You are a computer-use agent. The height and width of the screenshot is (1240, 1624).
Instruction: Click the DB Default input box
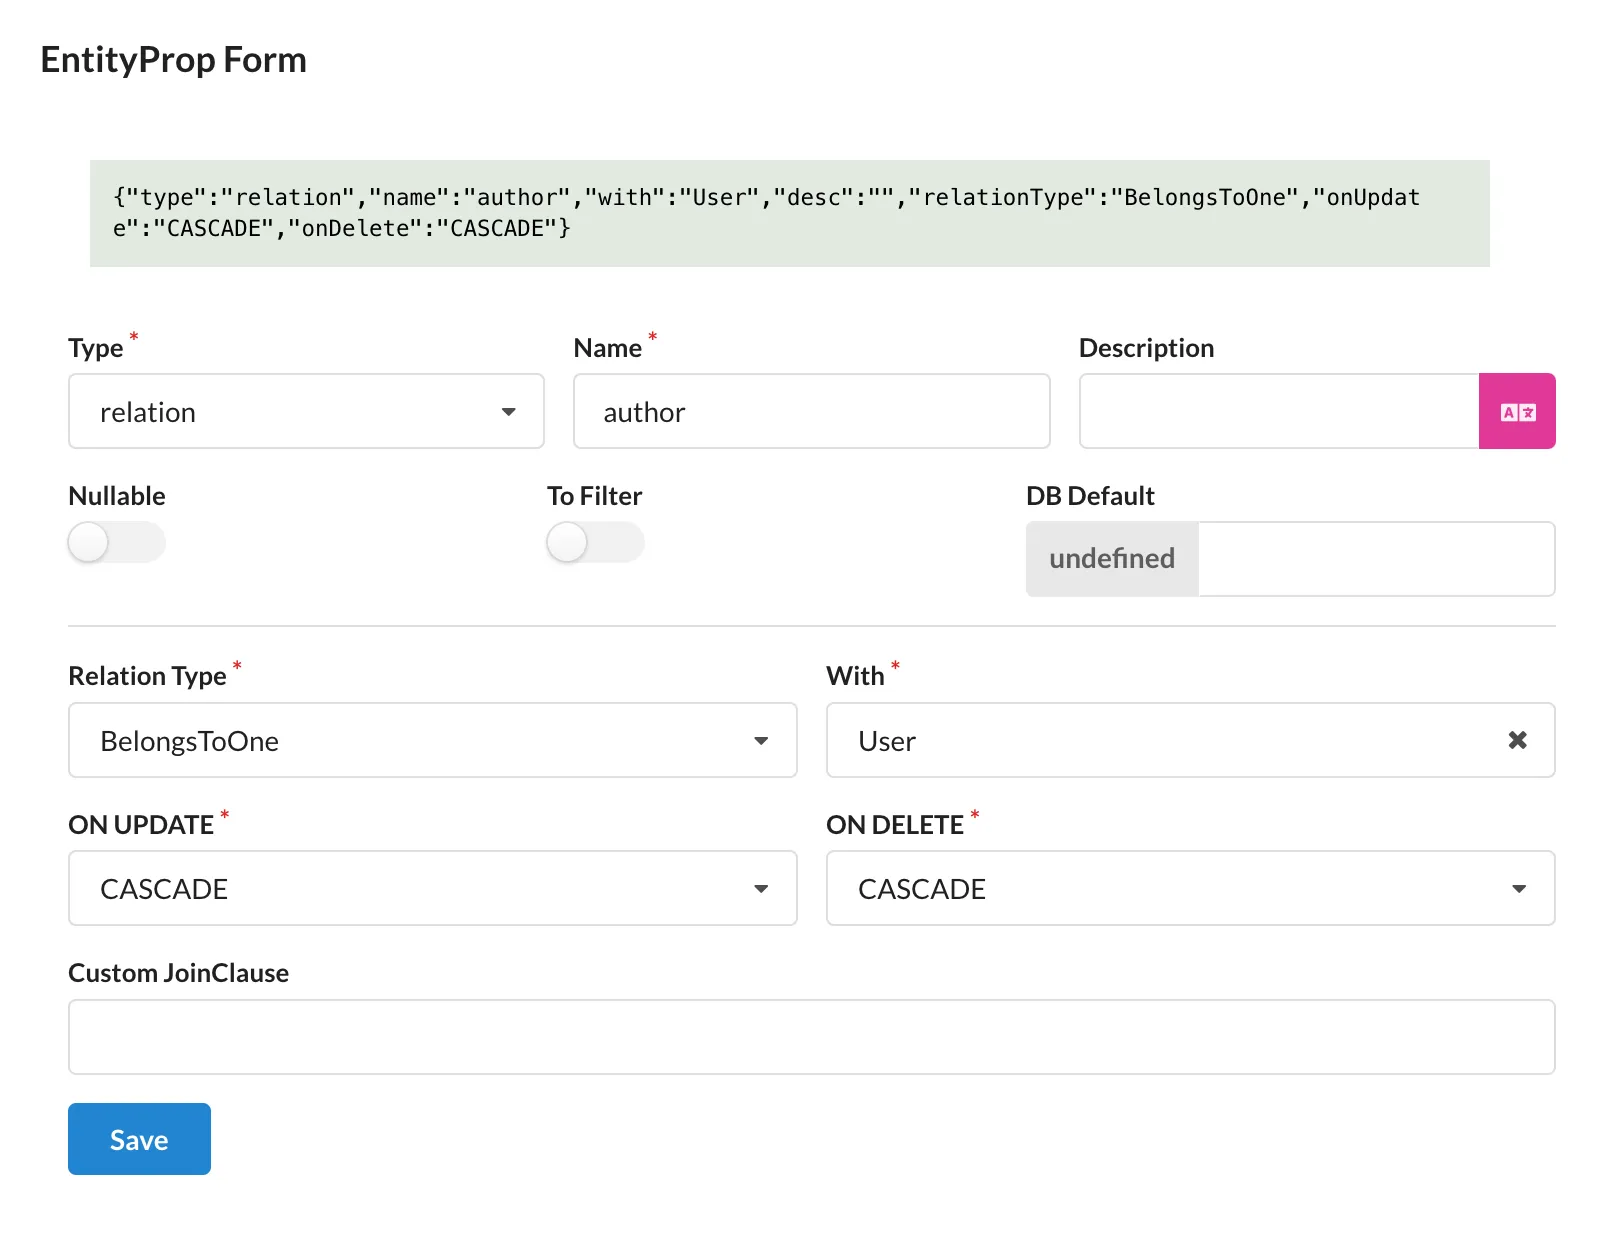click(1375, 559)
